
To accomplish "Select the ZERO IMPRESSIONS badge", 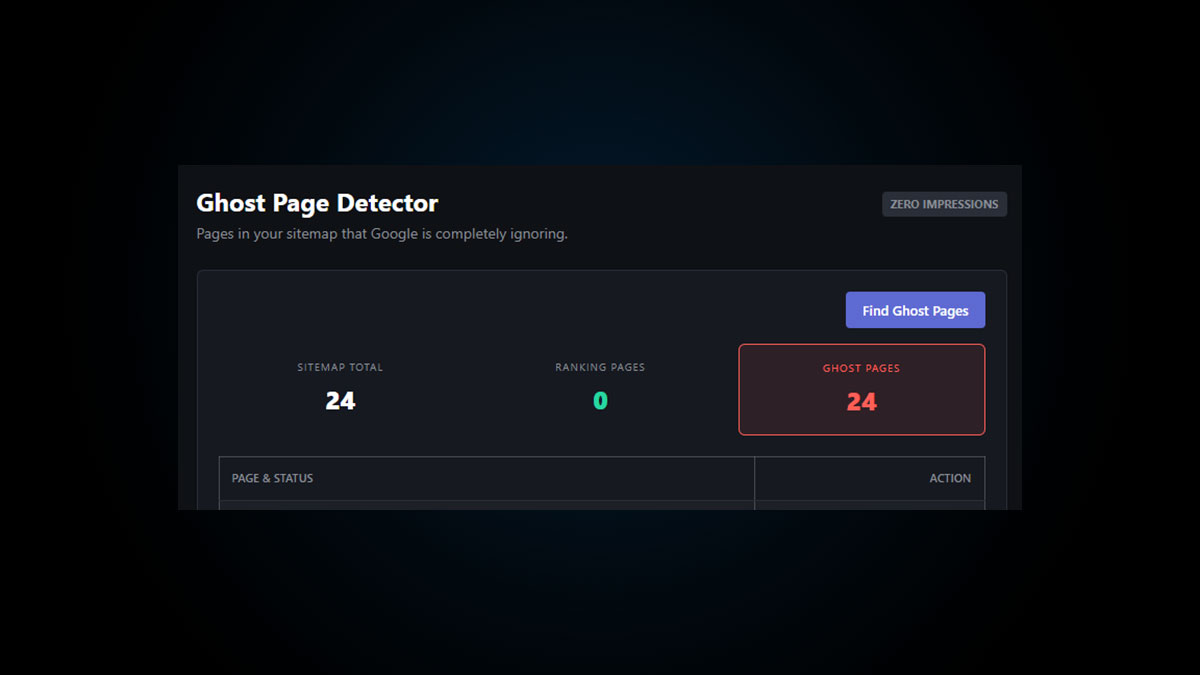I will coord(944,204).
